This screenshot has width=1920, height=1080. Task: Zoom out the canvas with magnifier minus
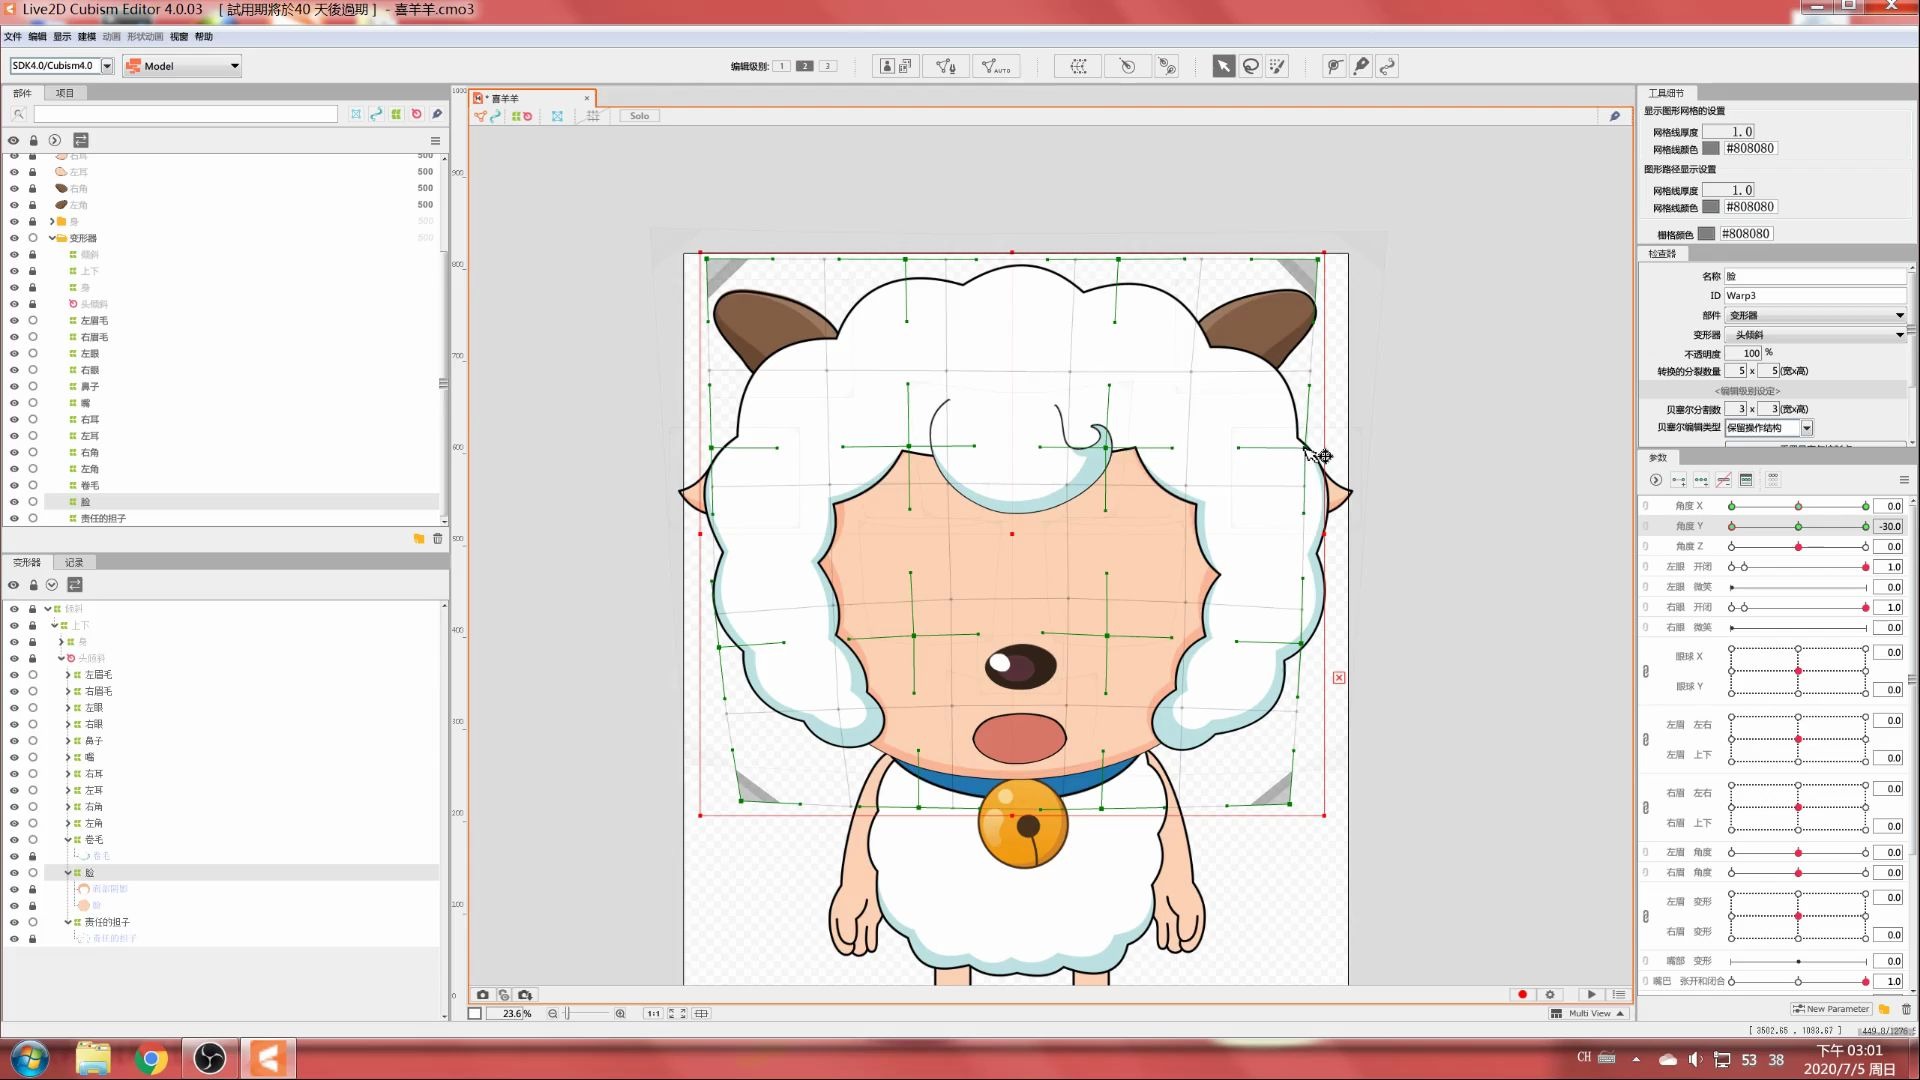[x=552, y=1014]
